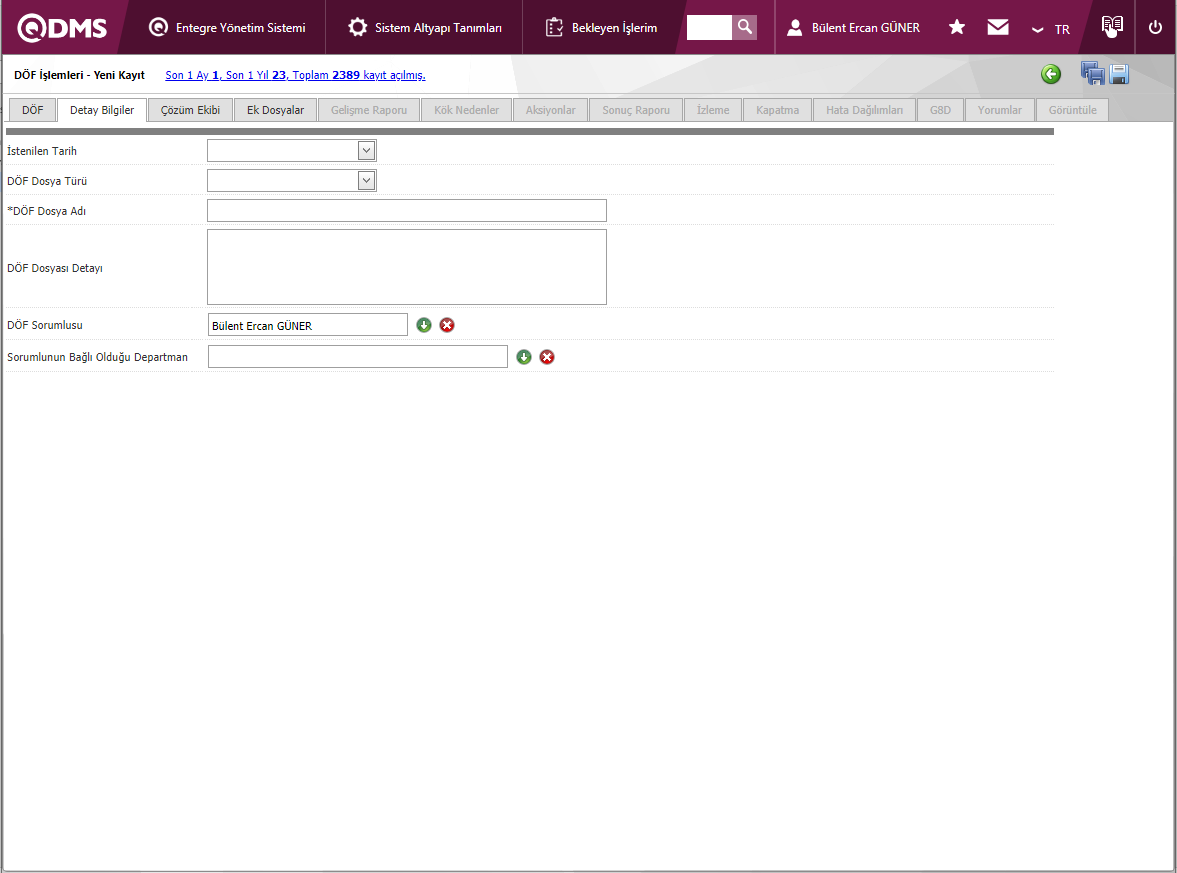The width and height of the screenshot is (1177, 873).
Task: Open Sistem Altyapı Tanımları menu
Action: pos(425,28)
